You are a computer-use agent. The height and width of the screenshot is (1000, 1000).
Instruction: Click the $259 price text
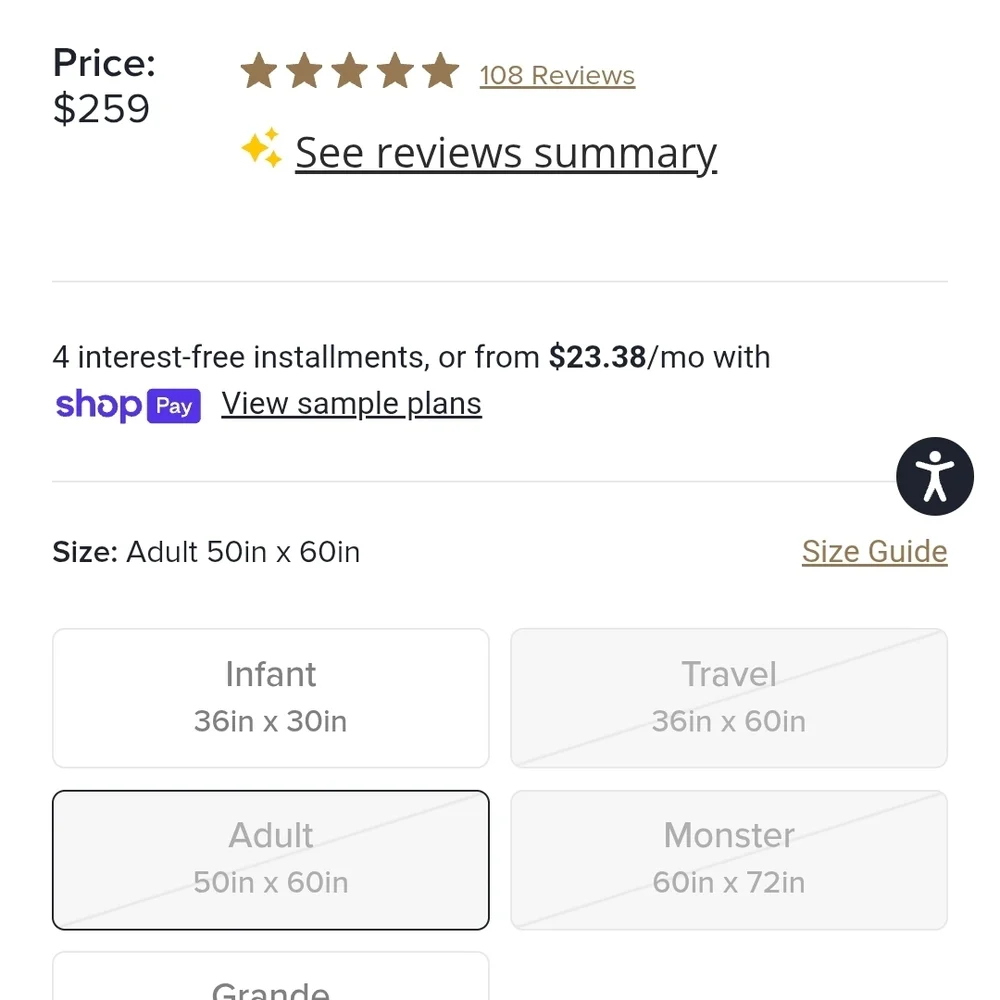(x=101, y=108)
